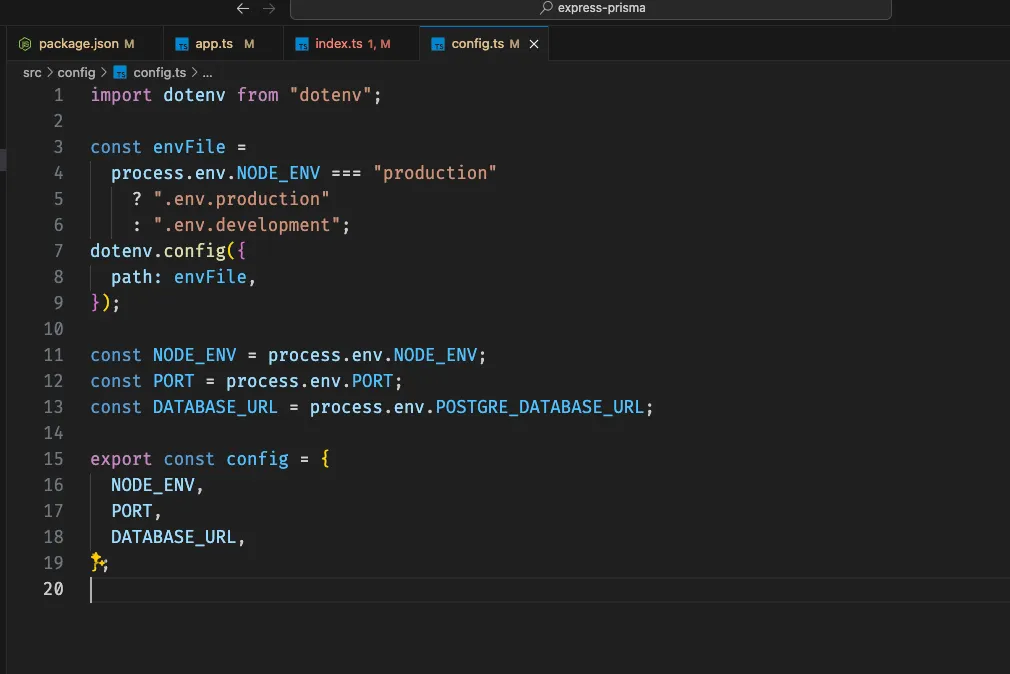Open the src breadcrumb
The image size is (1010, 674).
32,73
